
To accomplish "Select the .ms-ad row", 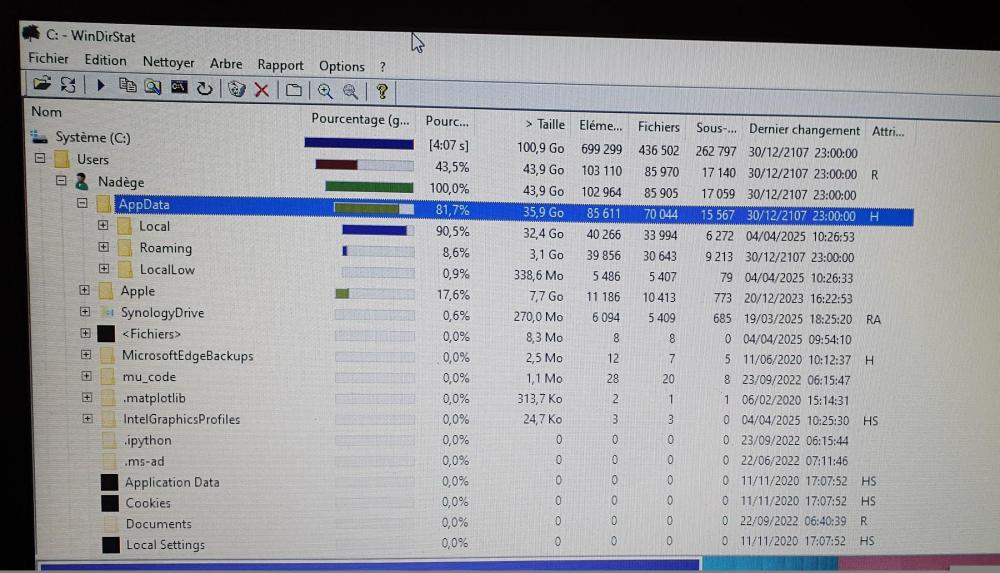I will [x=144, y=461].
